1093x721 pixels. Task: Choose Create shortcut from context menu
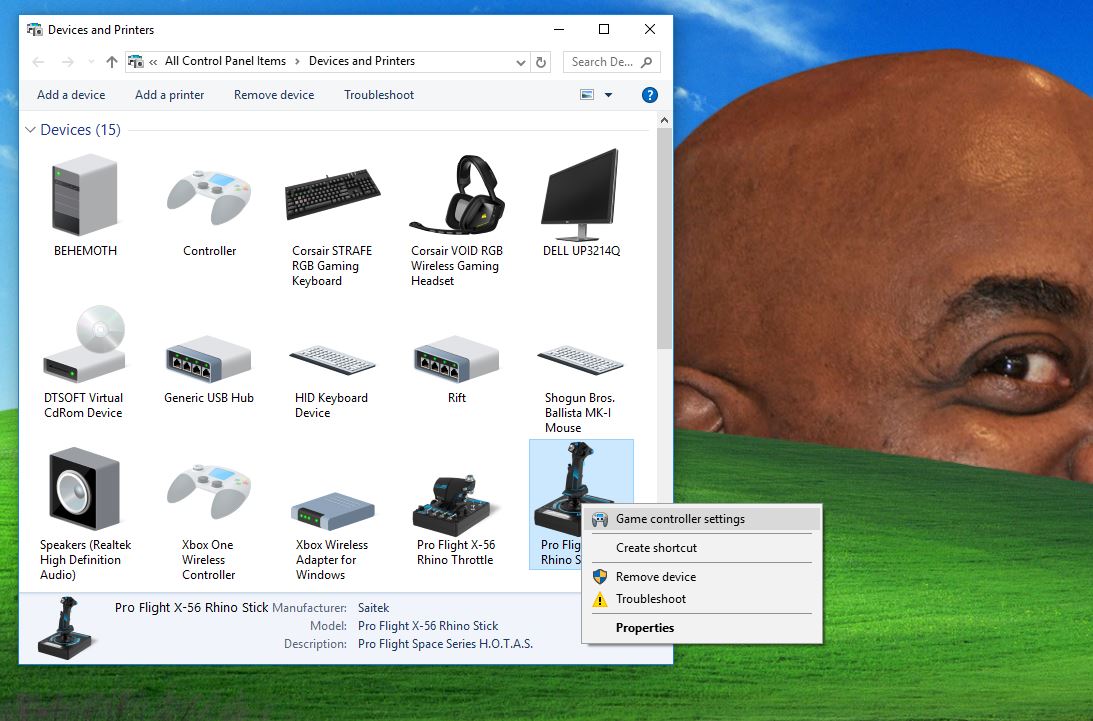(702, 548)
